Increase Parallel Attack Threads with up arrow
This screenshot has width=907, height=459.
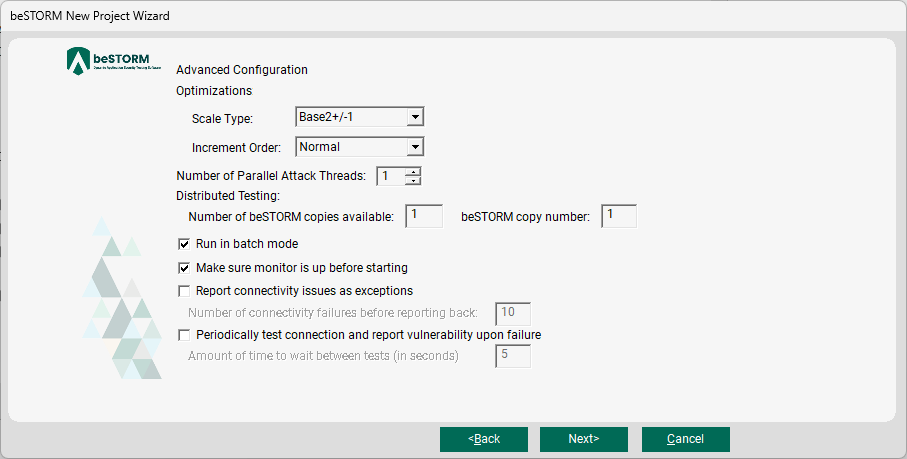412,172
